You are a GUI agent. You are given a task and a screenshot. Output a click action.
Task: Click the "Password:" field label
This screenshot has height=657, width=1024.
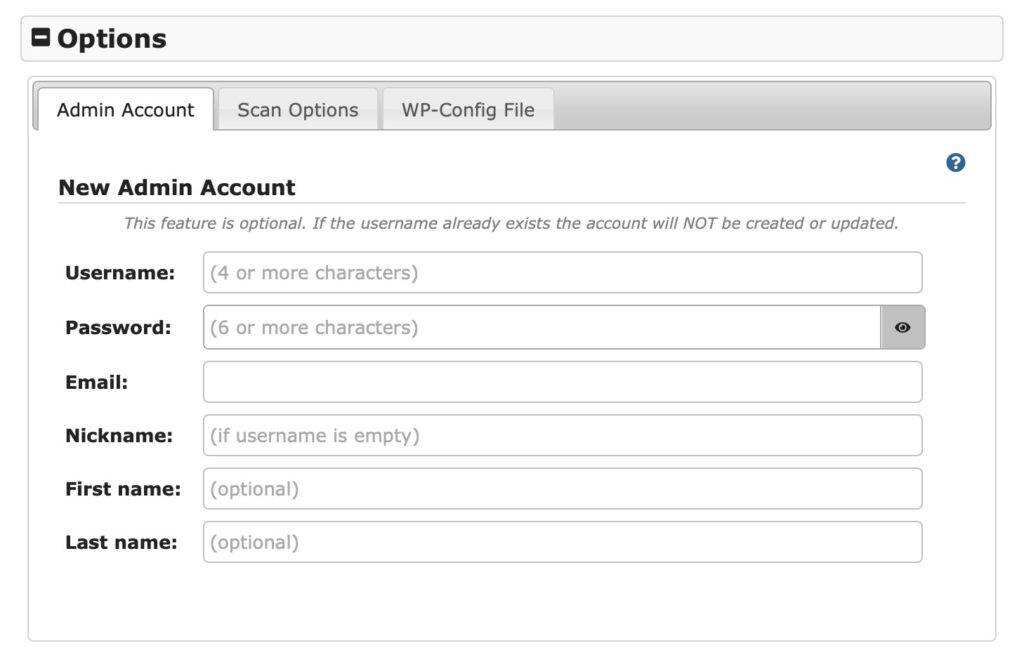click(118, 327)
